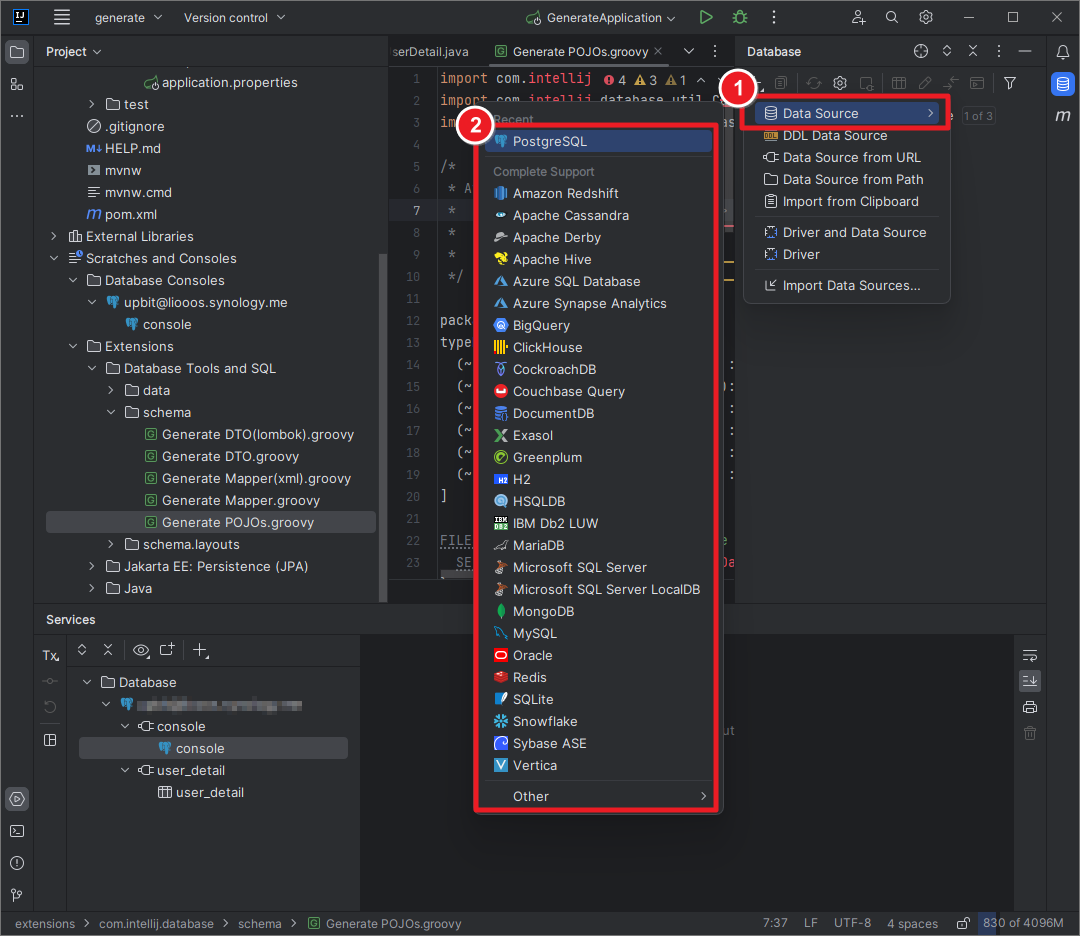1080x936 pixels.
Task: Toggle the Services view options eye icon
Action: point(141,650)
